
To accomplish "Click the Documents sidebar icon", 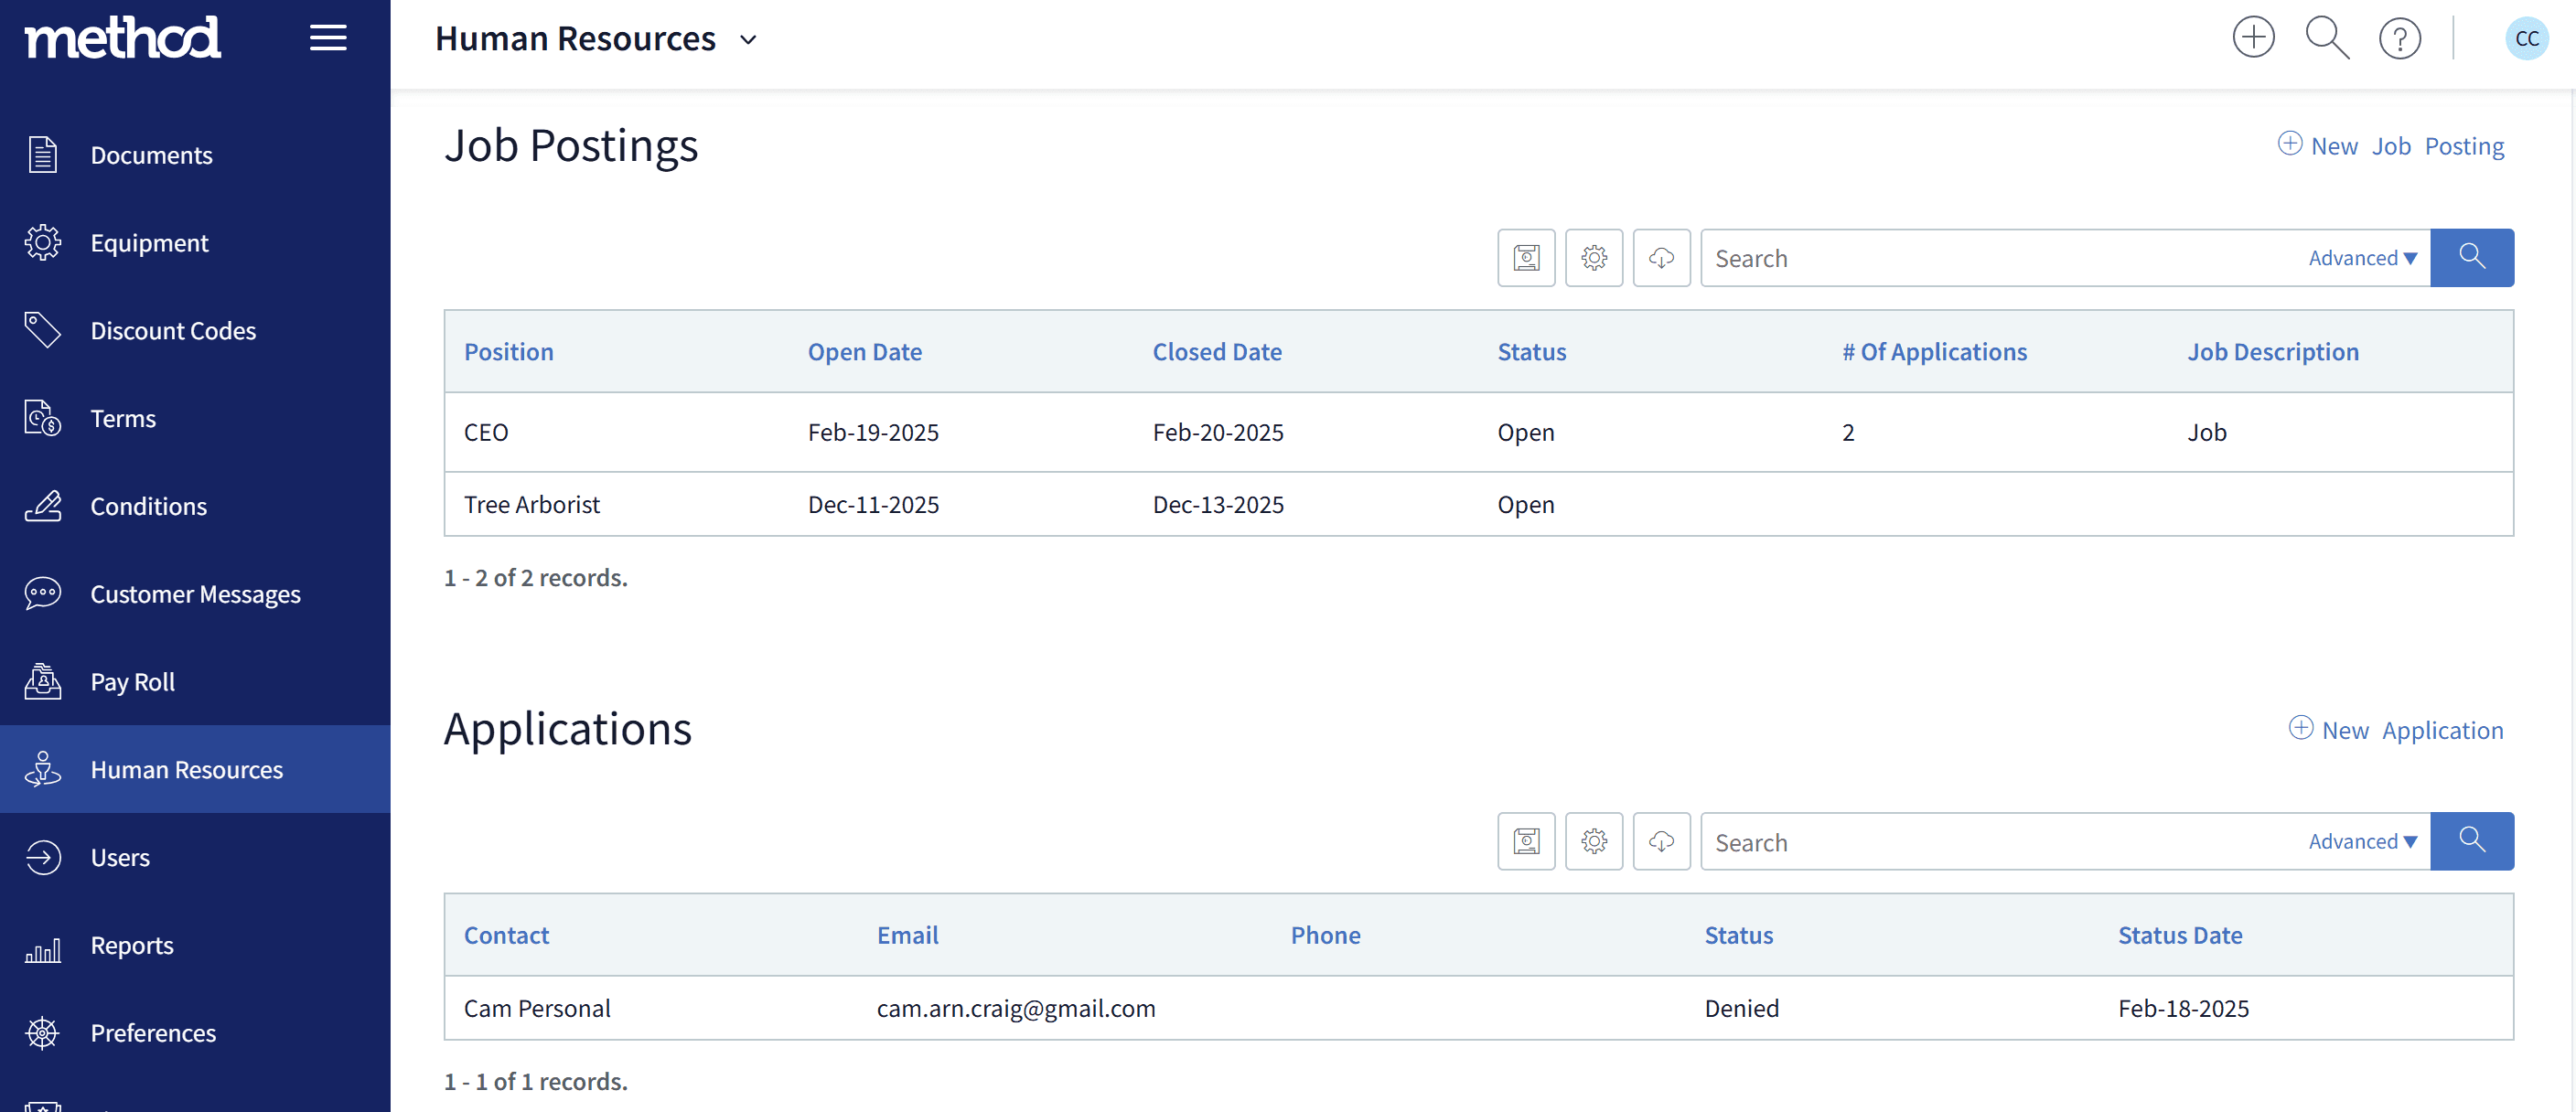I will click(x=43, y=155).
